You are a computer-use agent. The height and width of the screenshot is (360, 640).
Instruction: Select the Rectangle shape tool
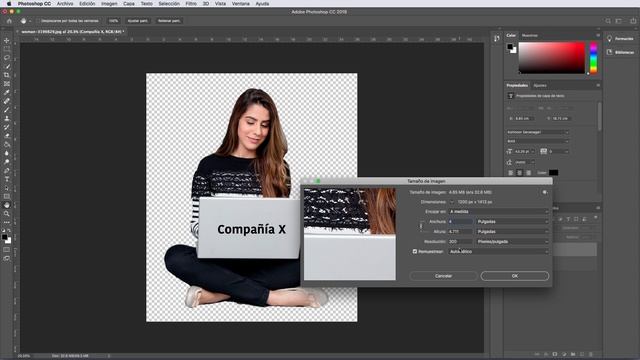pyautogui.click(x=7, y=196)
